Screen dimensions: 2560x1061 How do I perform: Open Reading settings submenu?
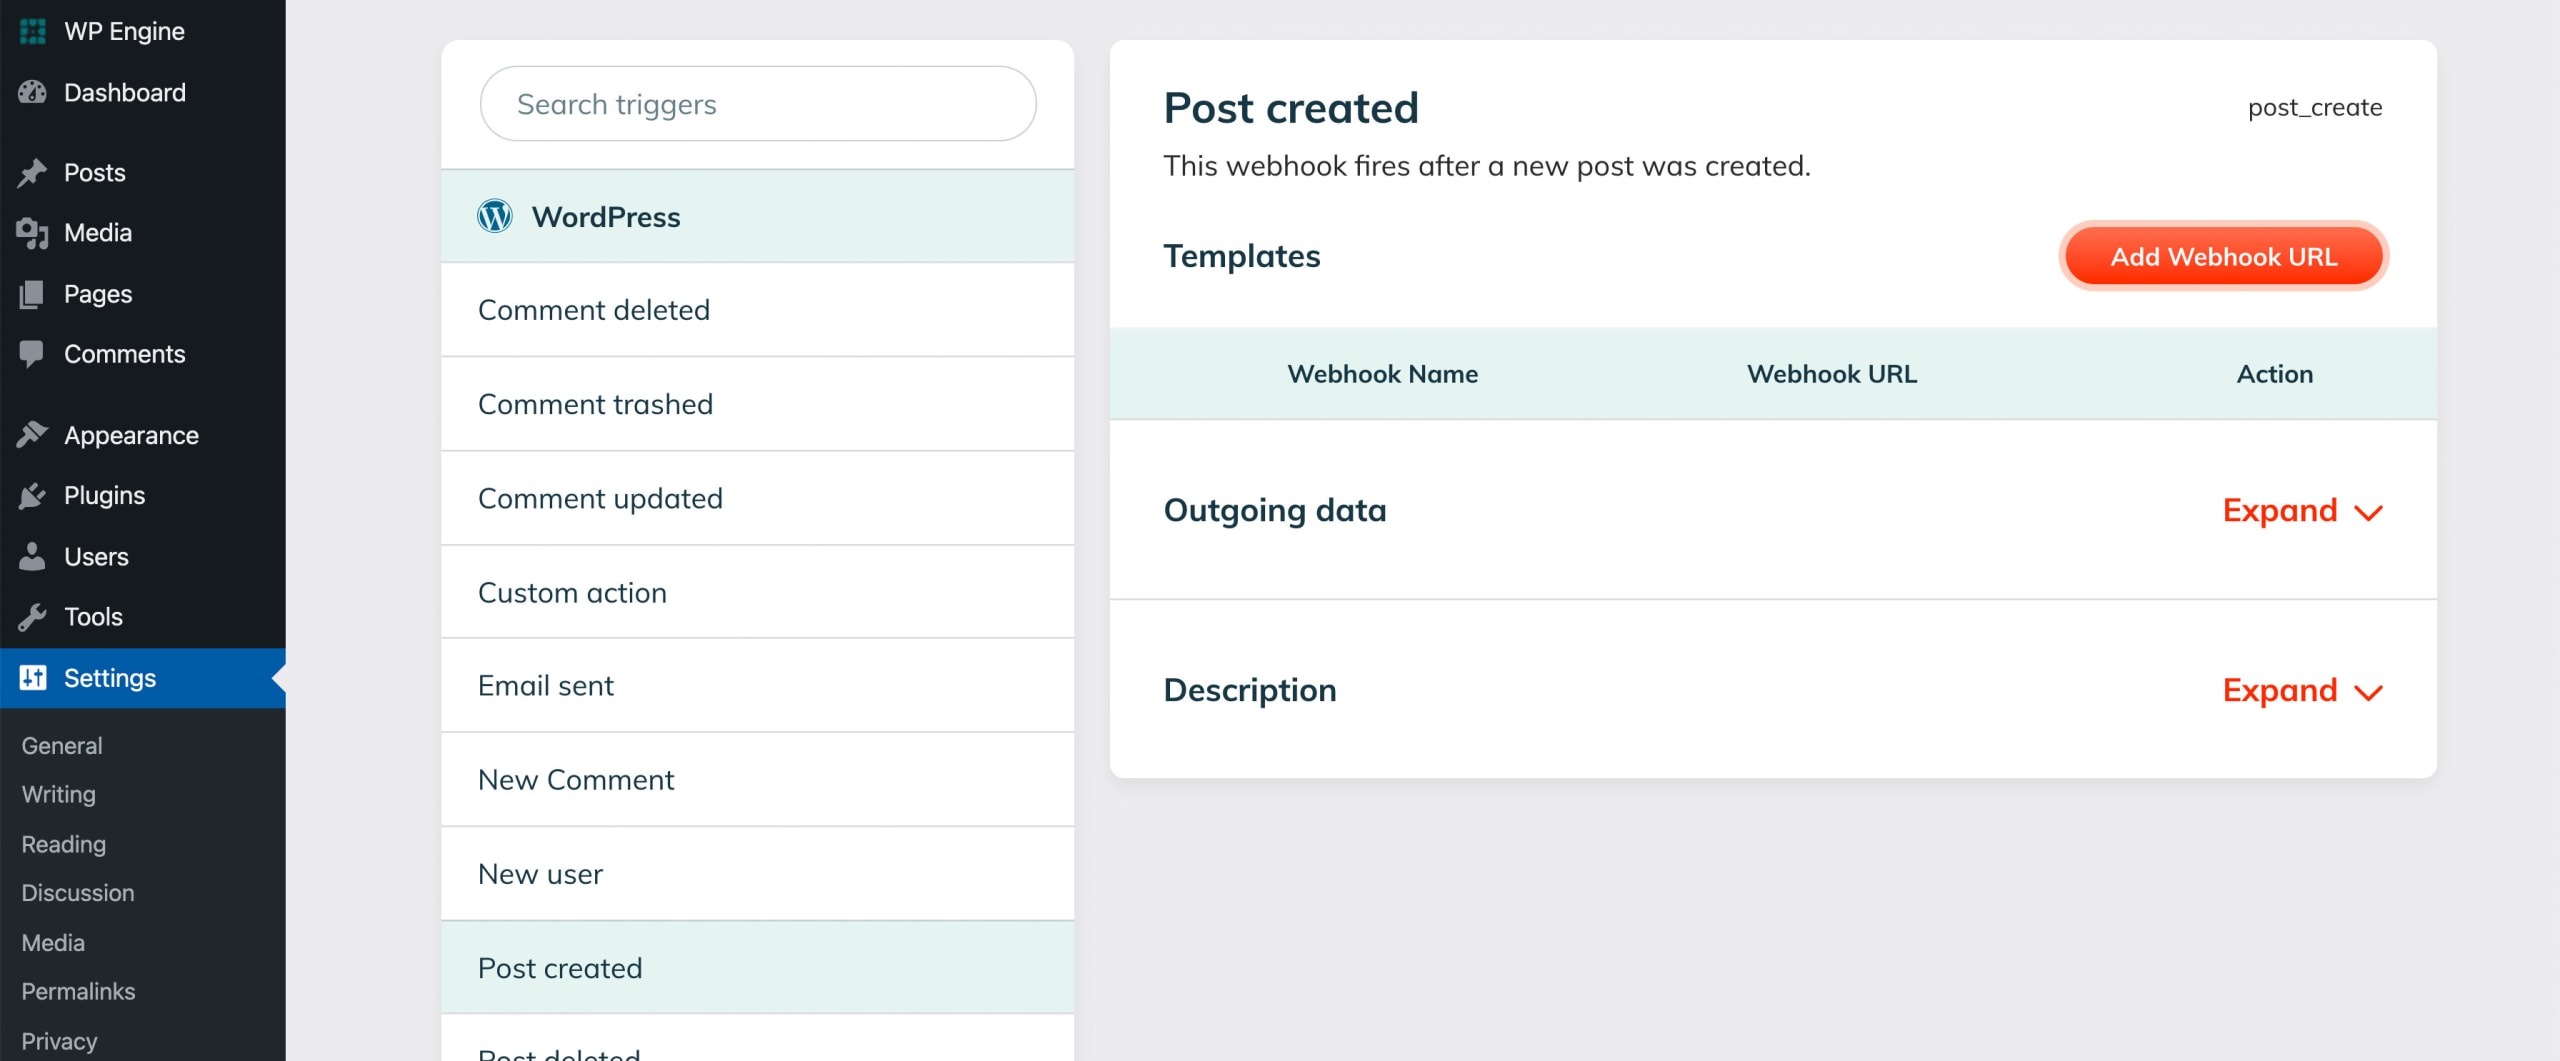[64, 844]
